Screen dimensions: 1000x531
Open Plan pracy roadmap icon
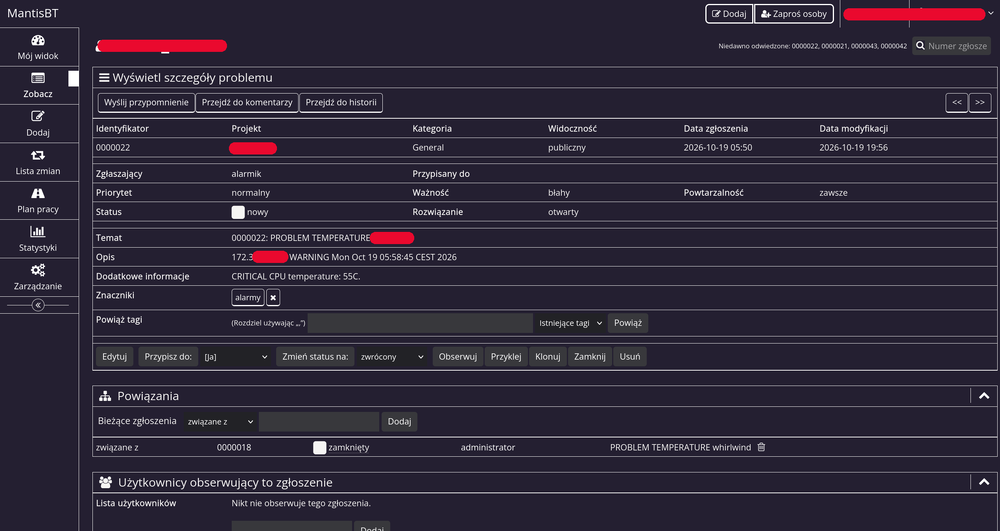[x=38, y=193]
